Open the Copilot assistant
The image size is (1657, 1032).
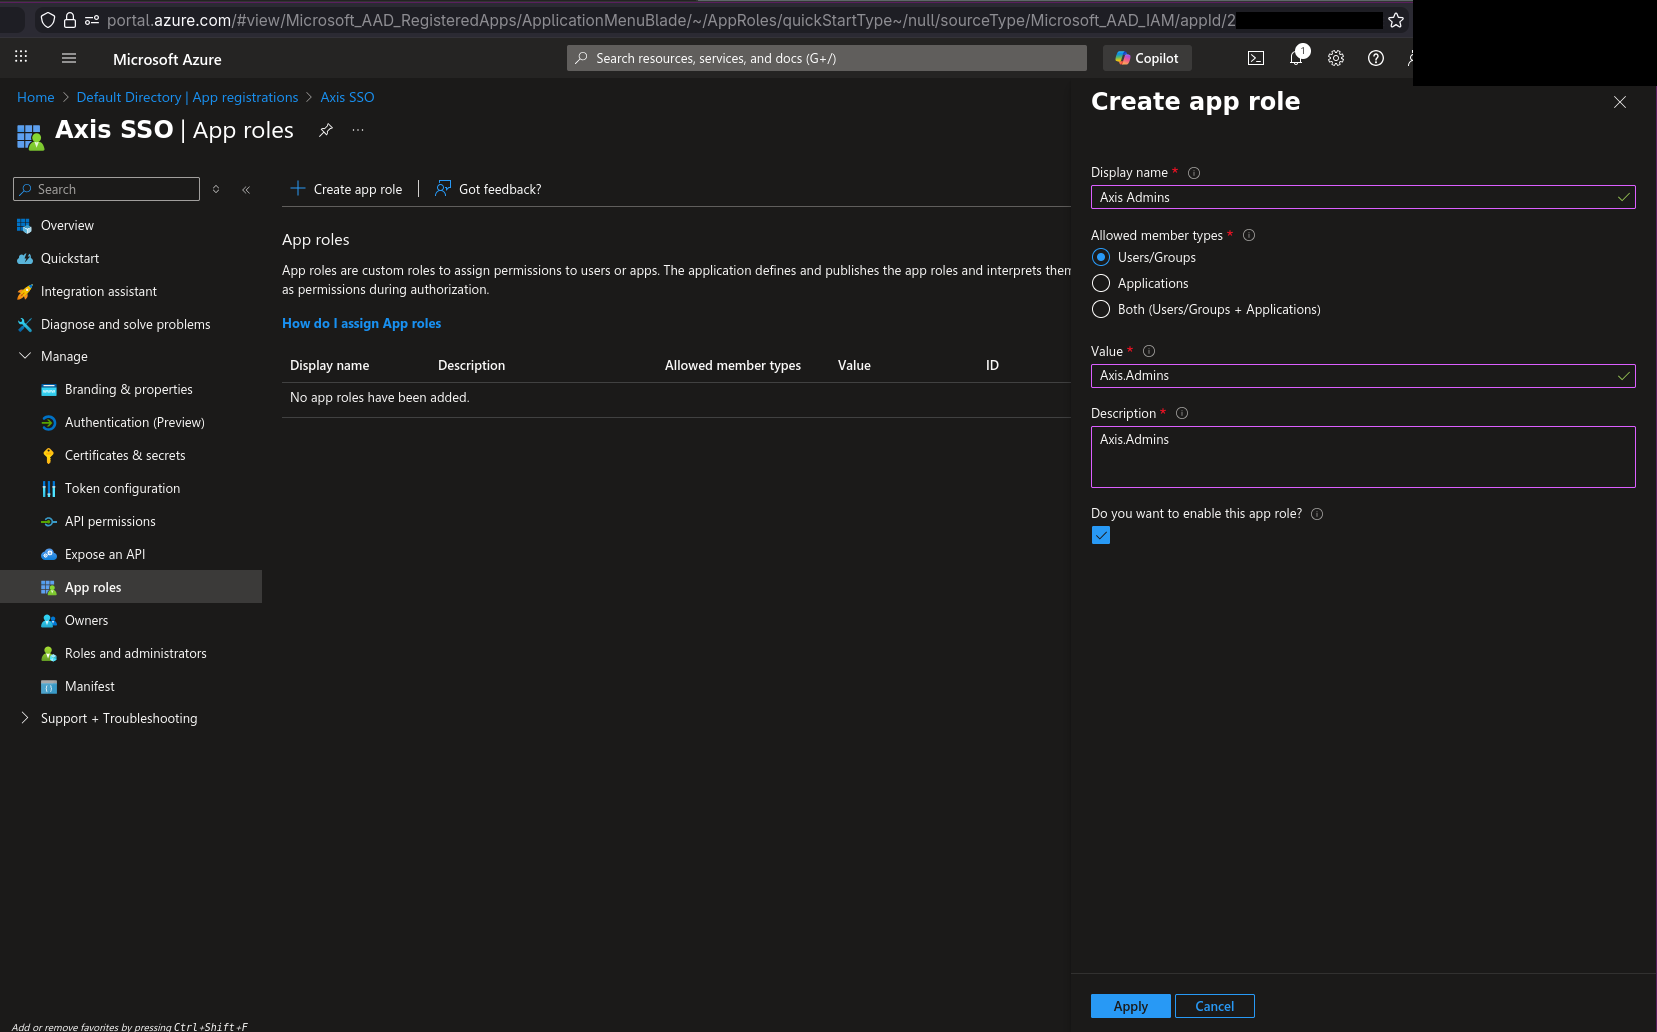[1146, 58]
